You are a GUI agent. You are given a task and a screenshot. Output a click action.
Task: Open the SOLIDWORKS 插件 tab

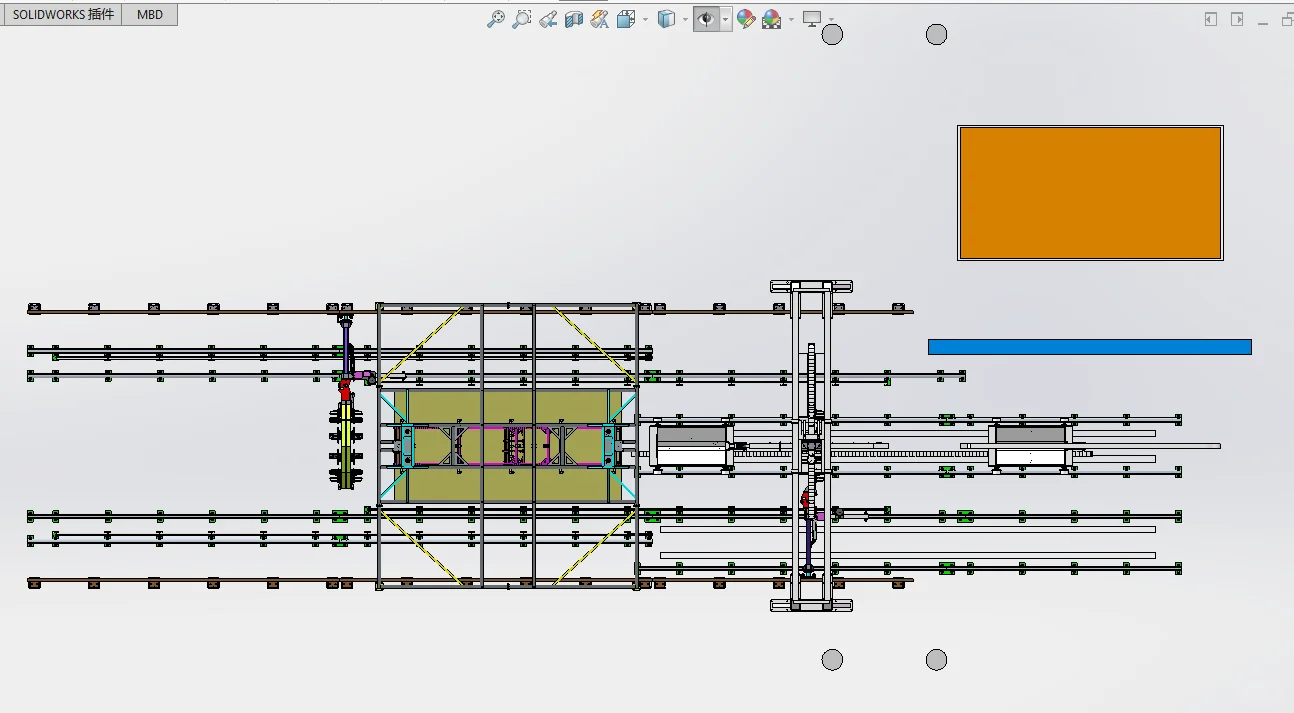tap(63, 15)
